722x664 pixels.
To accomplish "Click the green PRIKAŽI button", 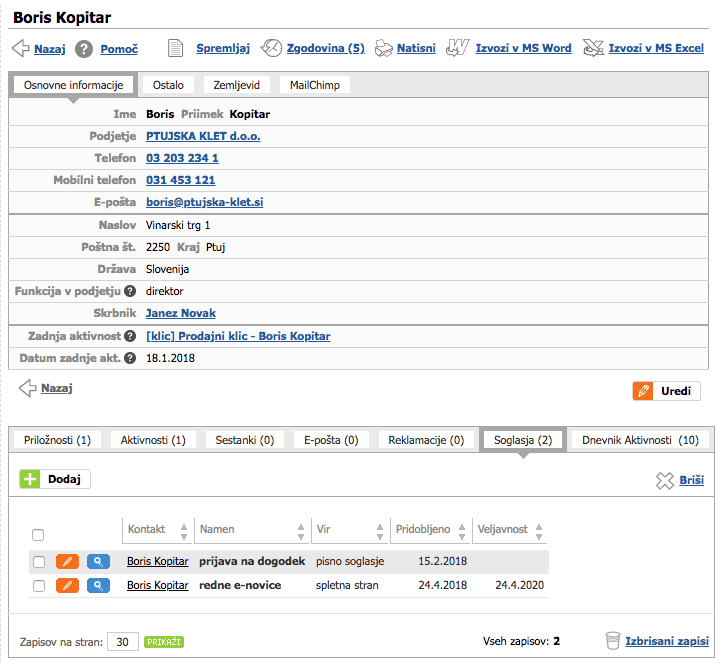I will 164,642.
